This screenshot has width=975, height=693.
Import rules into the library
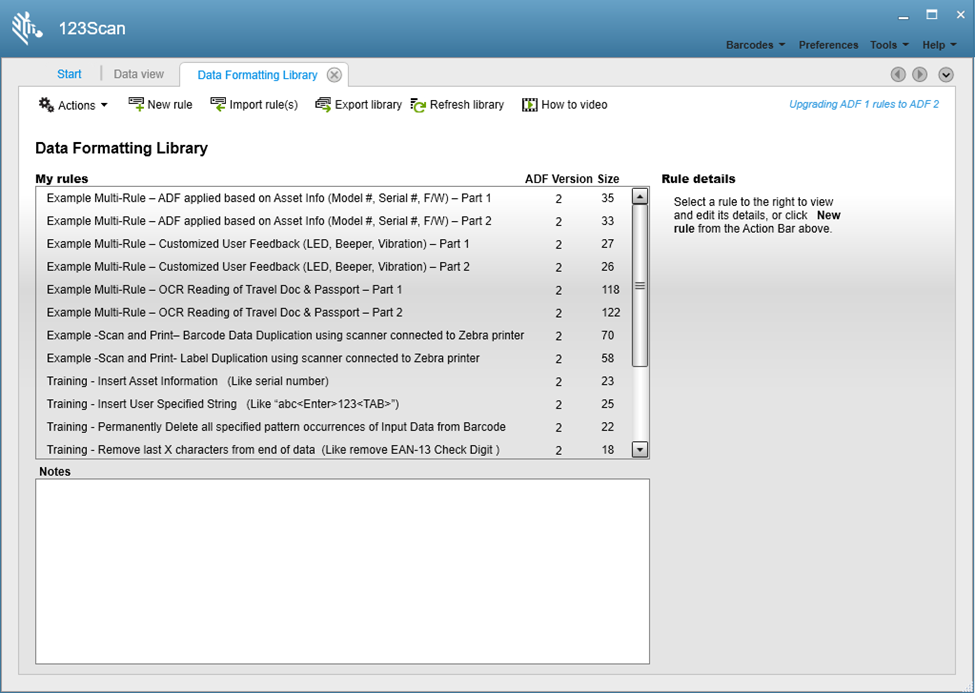pos(254,104)
